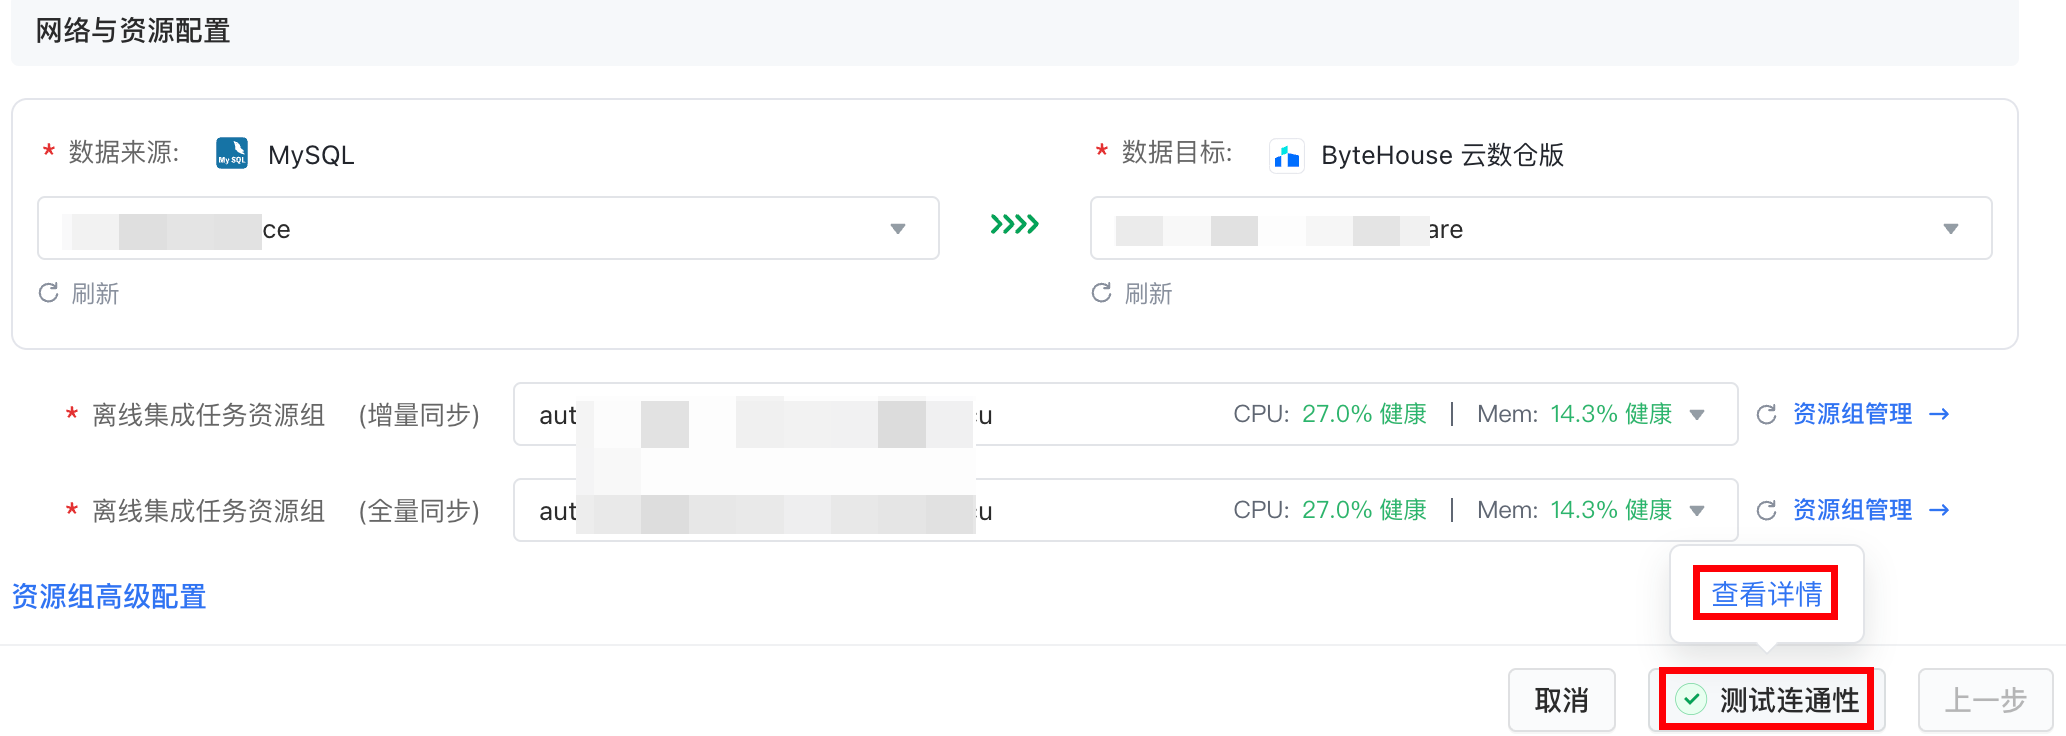Click the 网络与资源配置 section header

point(133,31)
